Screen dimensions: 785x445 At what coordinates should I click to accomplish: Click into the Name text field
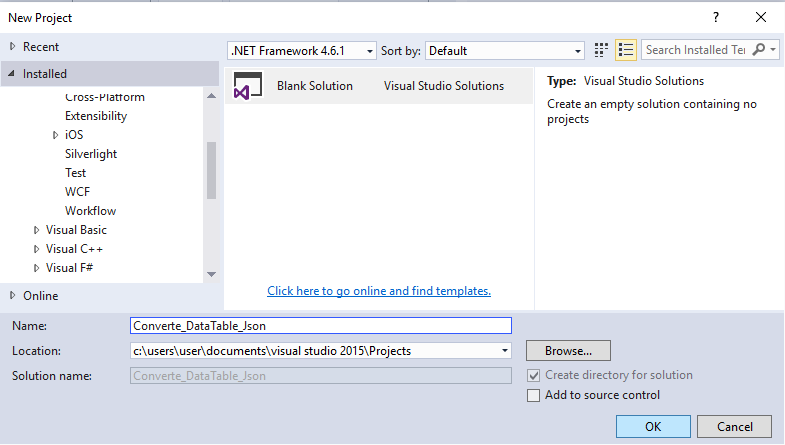point(321,326)
